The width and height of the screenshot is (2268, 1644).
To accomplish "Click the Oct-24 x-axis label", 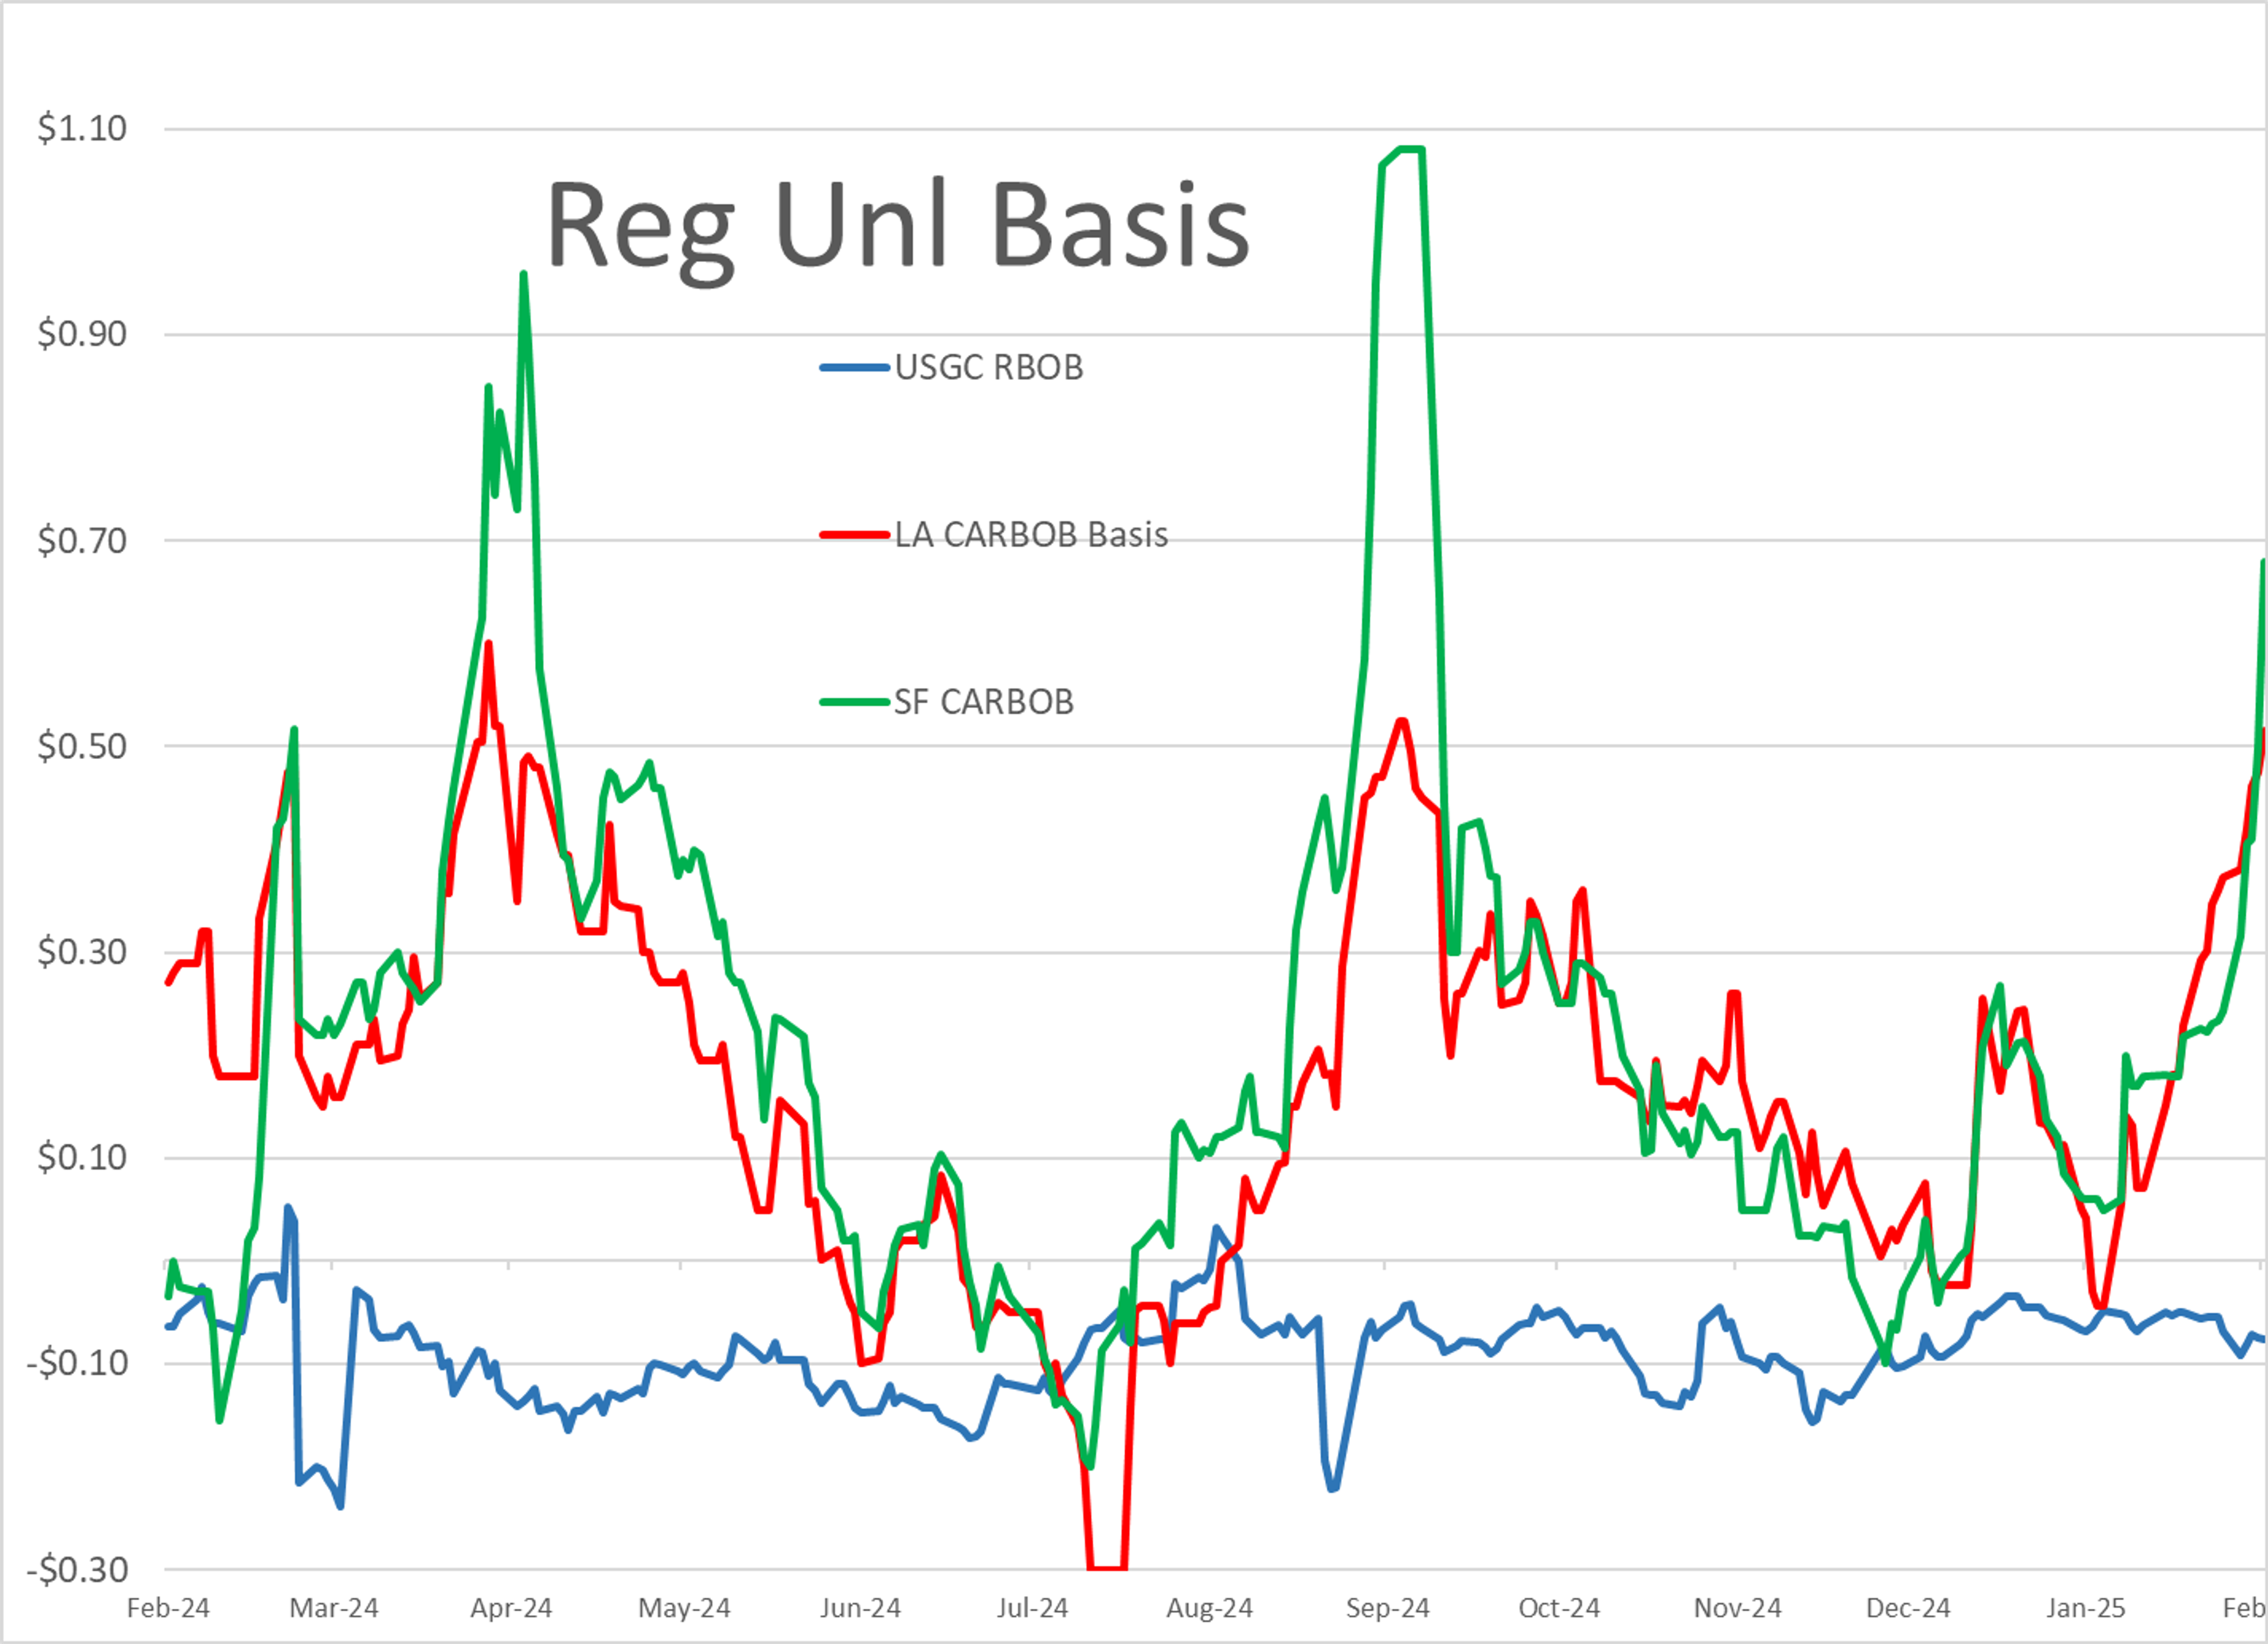I will pyautogui.click(x=1559, y=1608).
